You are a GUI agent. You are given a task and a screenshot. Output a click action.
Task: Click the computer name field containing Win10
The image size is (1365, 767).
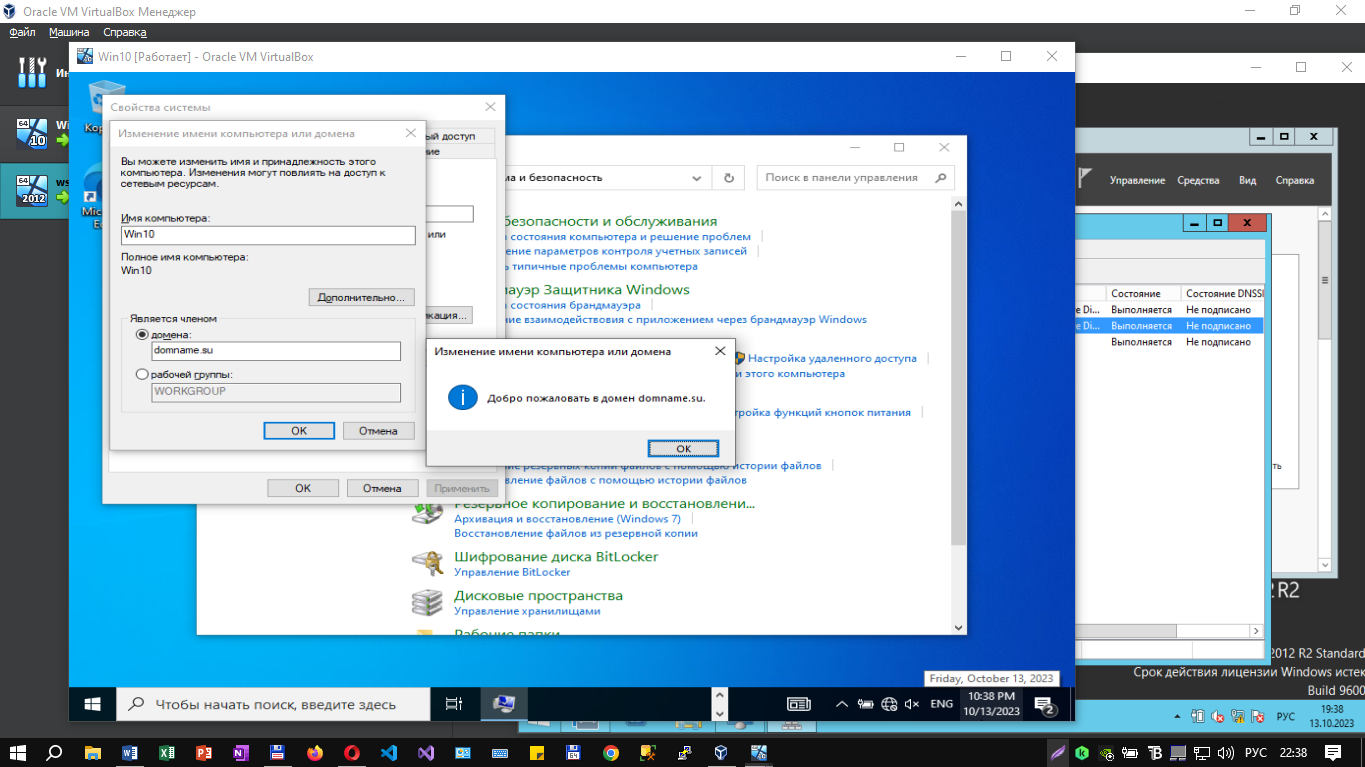(x=267, y=235)
